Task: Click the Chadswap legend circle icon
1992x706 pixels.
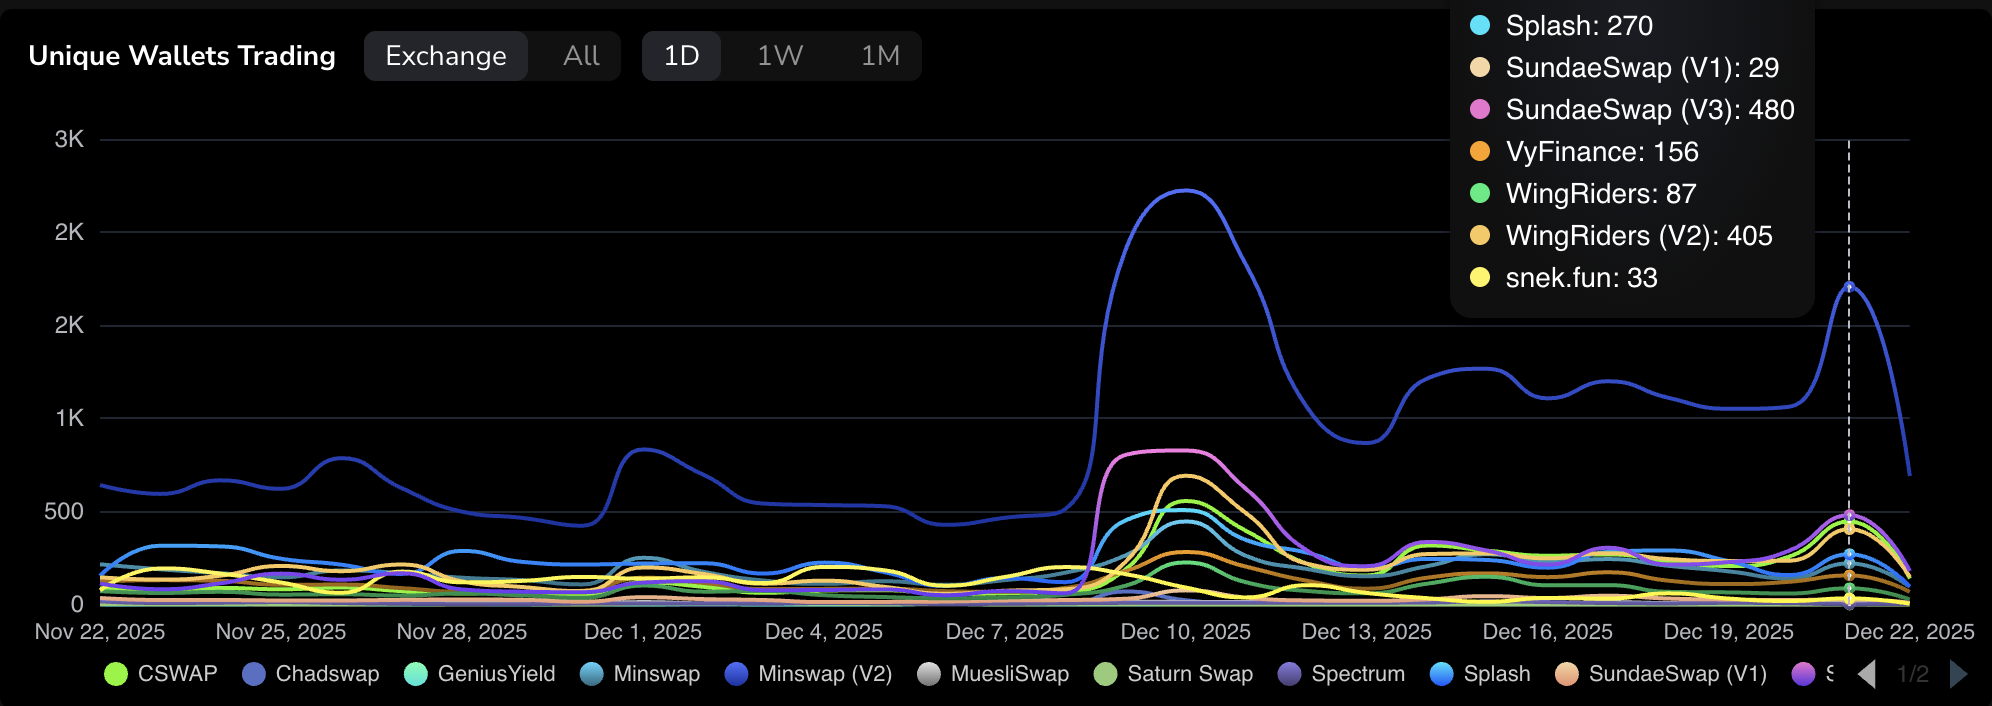Action: [254, 674]
